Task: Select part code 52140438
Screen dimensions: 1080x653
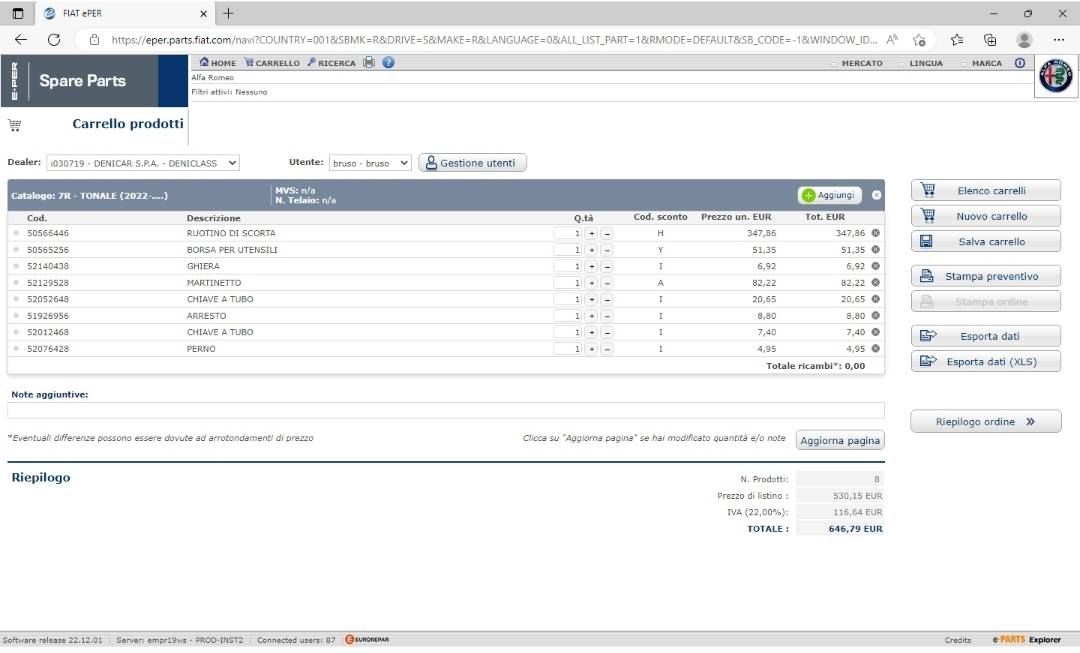Action: [x=48, y=267]
